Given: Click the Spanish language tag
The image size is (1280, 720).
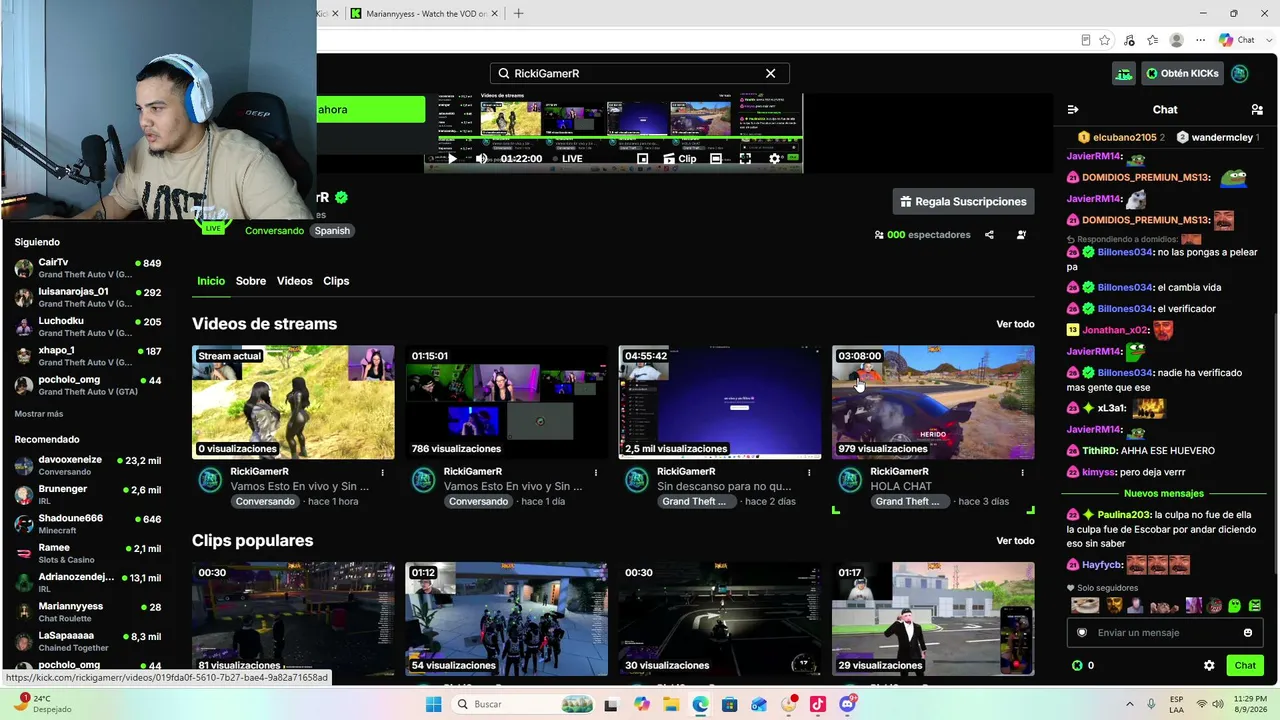Looking at the screenshot, I should coord(332,231).
